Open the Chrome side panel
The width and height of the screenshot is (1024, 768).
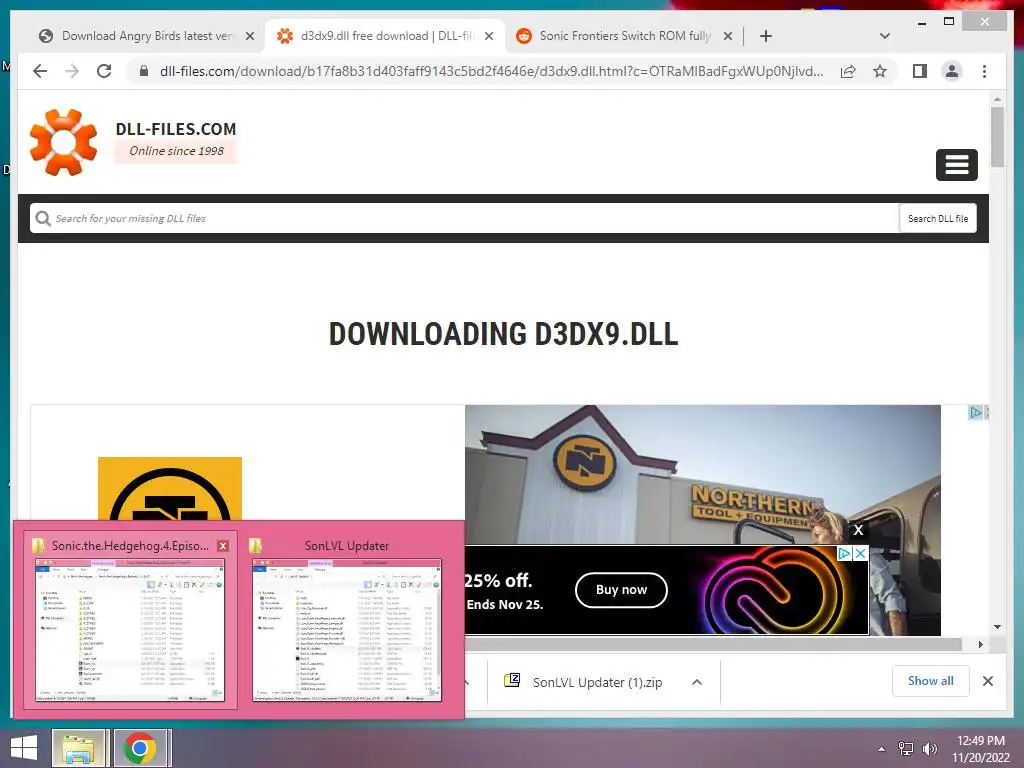pyautogui.click(x=920, y=71)
